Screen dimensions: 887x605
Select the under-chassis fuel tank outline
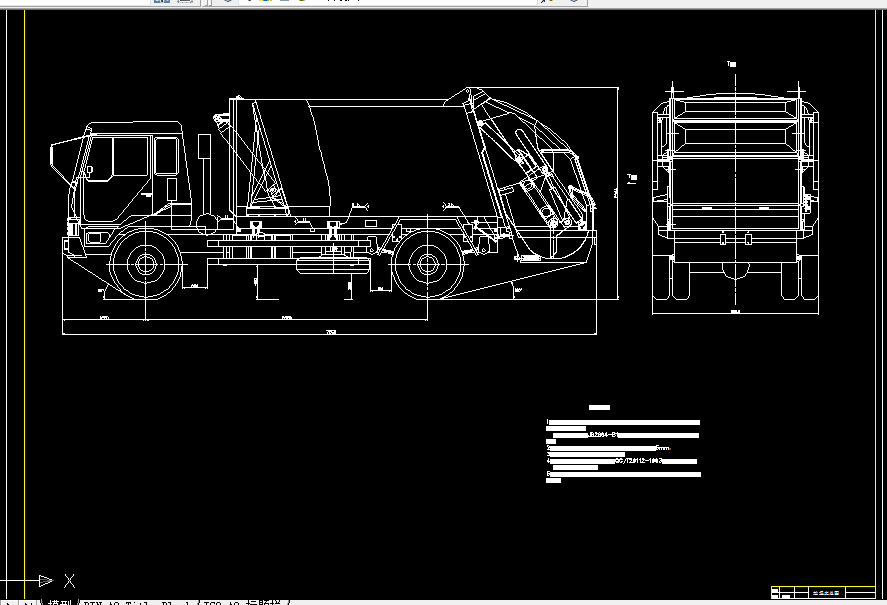click(x=333, y=265)
